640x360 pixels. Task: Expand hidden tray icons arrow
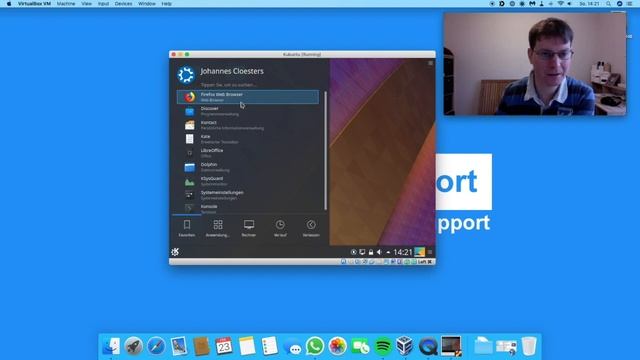388,252
